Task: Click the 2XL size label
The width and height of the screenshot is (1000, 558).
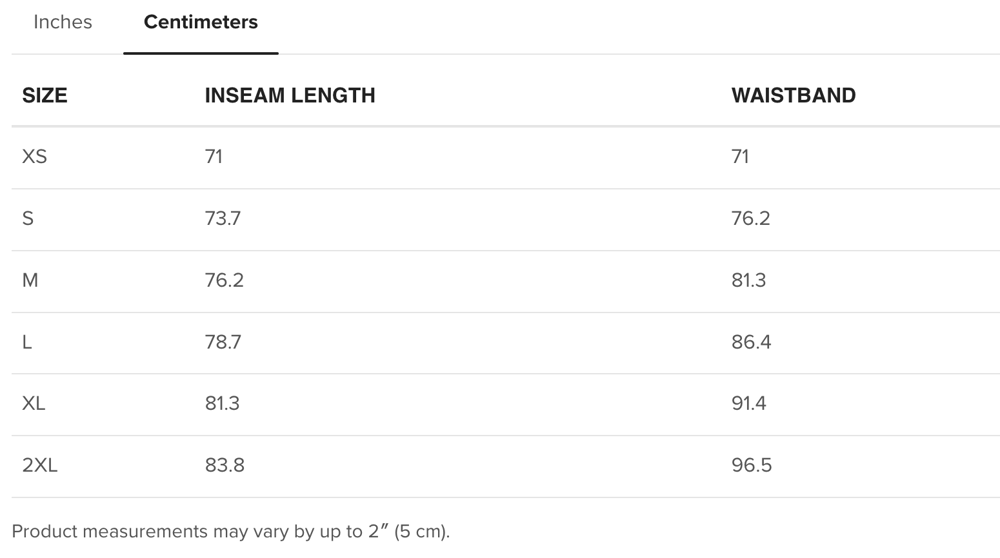Action: pos(40,466)
